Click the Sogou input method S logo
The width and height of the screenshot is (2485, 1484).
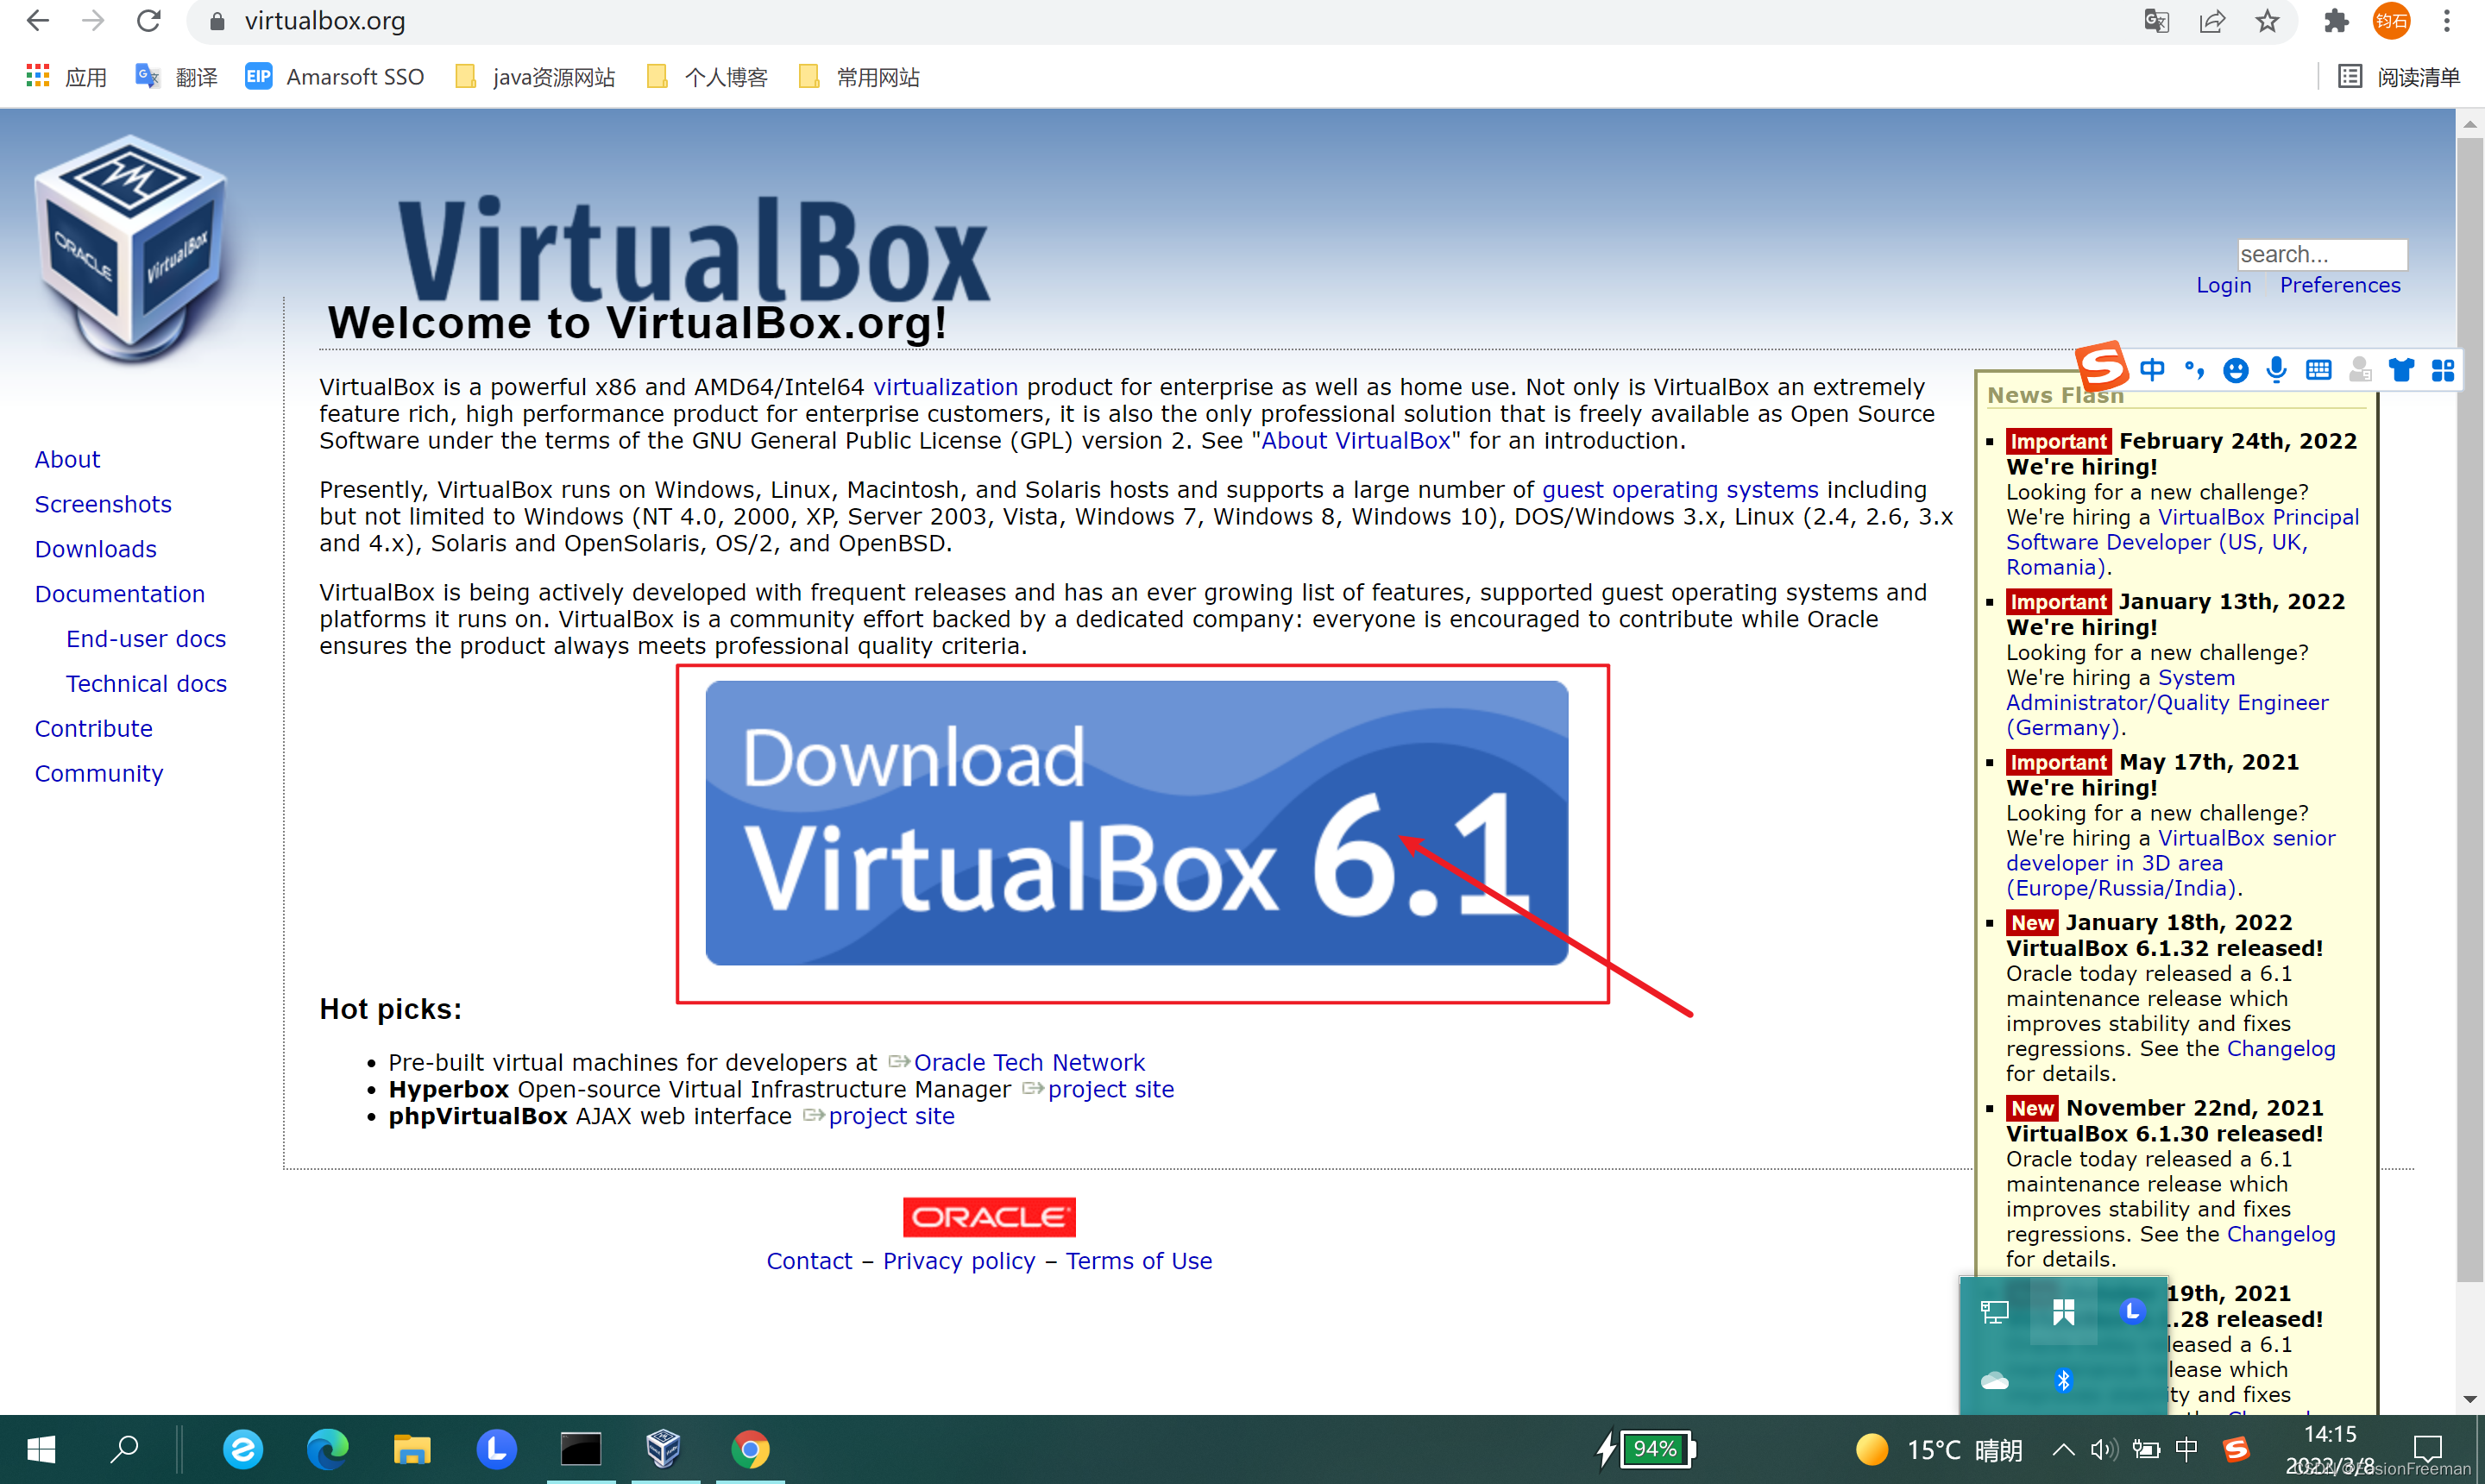click(x=2101, y=367)
